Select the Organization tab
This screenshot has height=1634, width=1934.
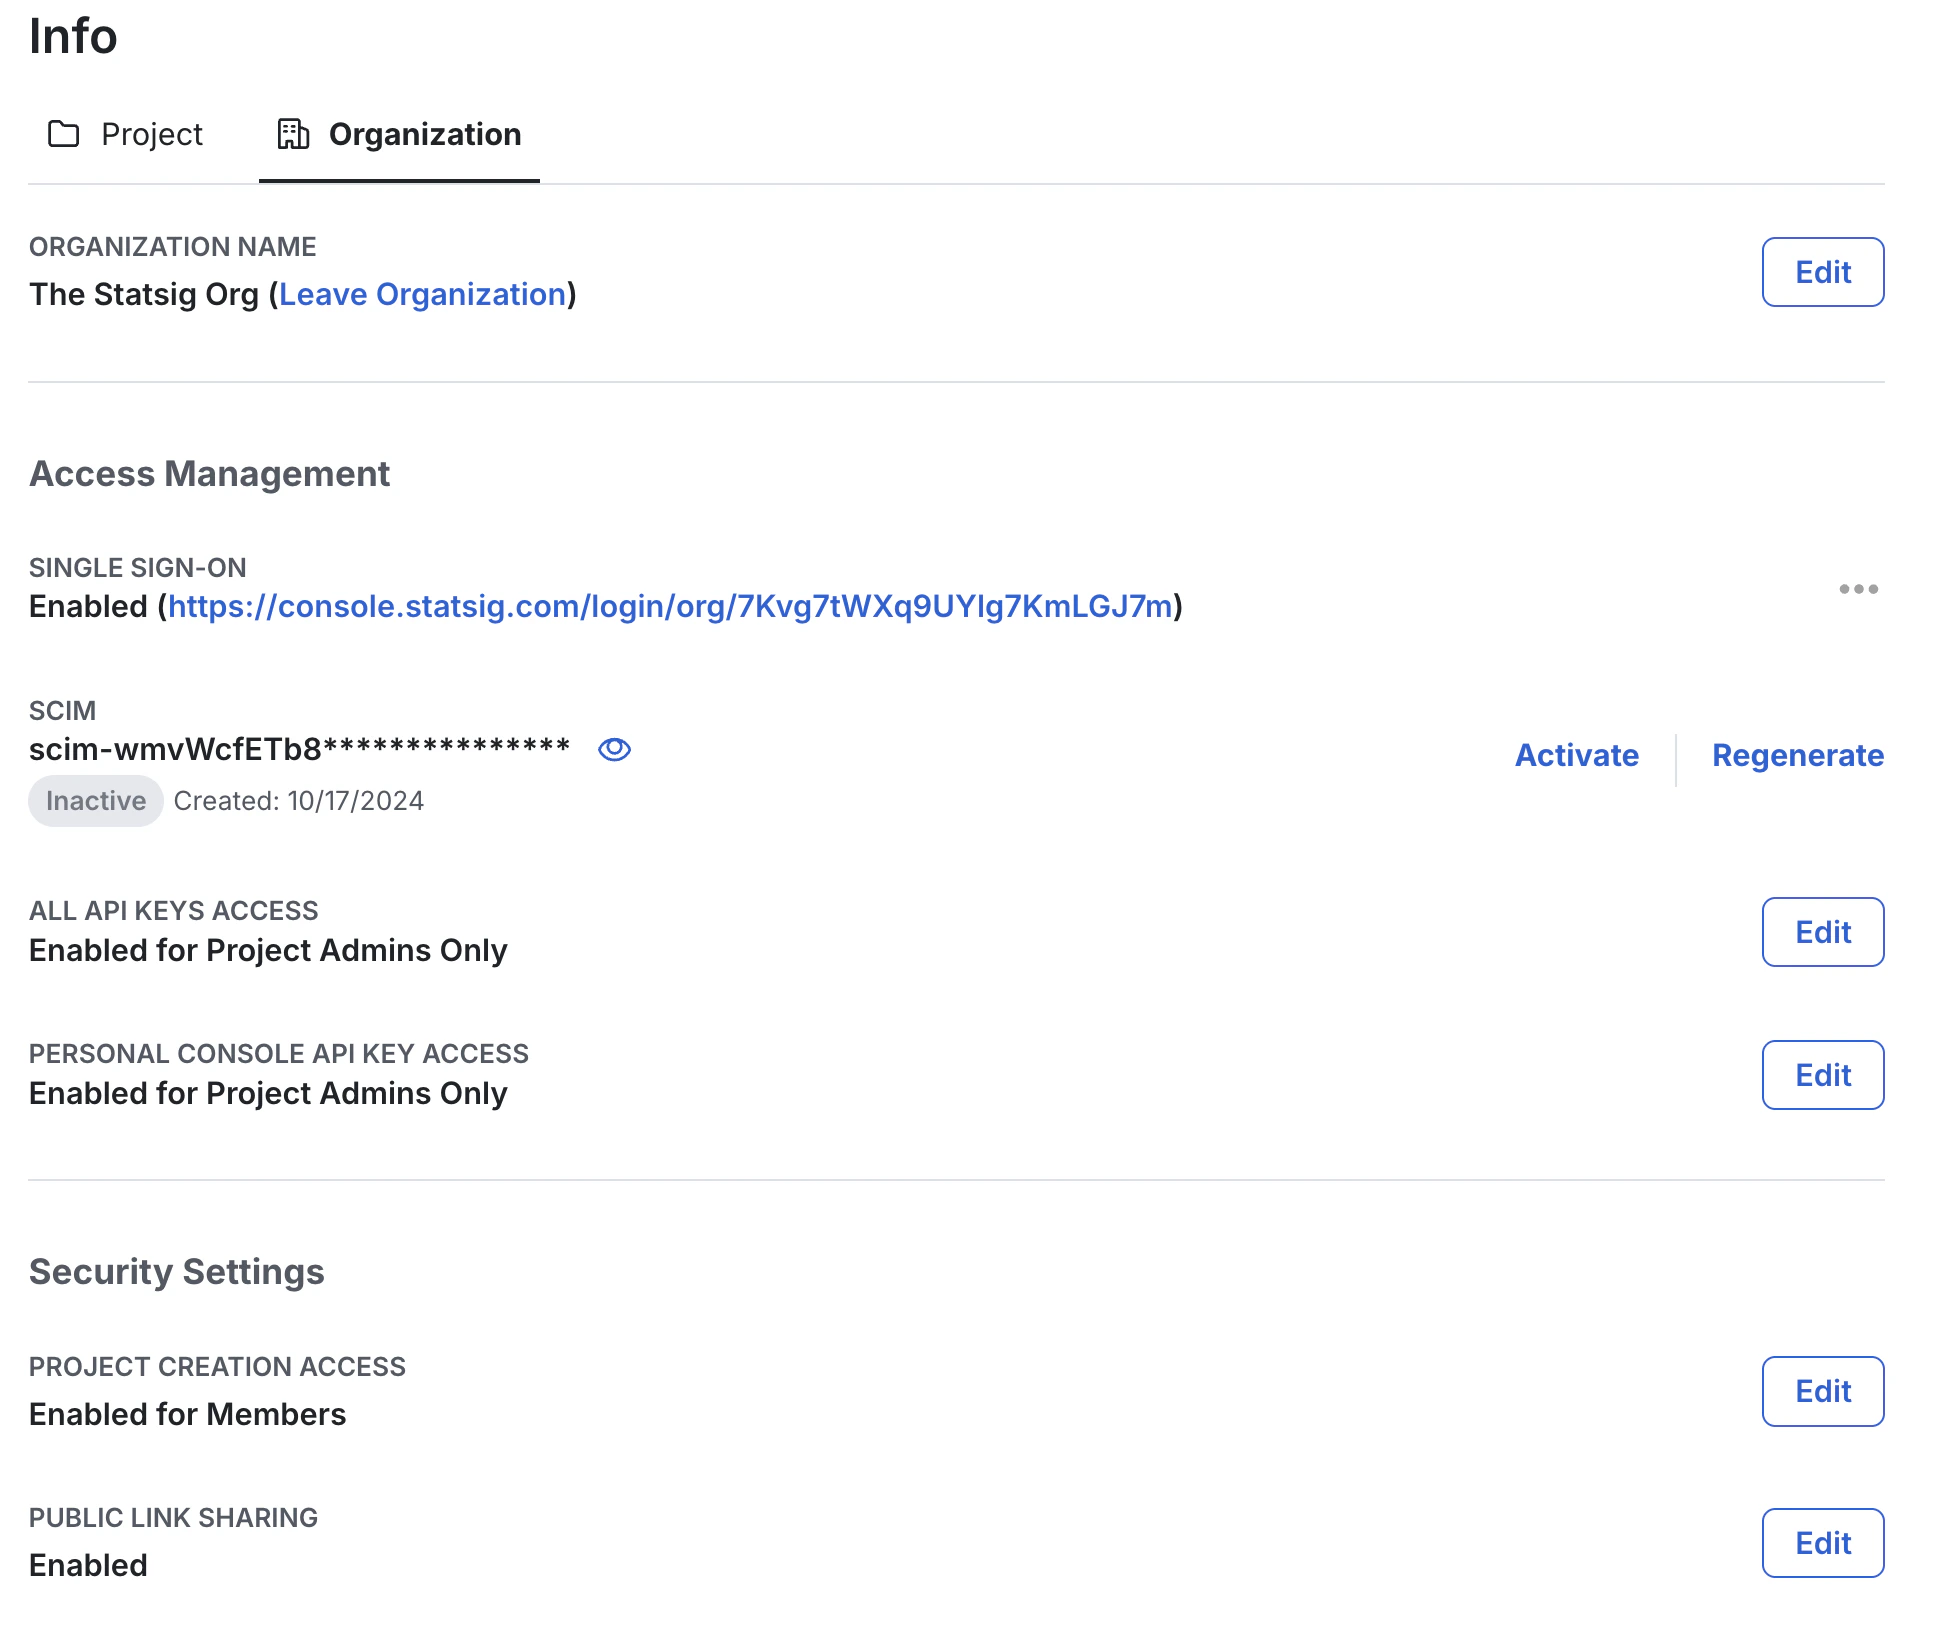(425, 134)
